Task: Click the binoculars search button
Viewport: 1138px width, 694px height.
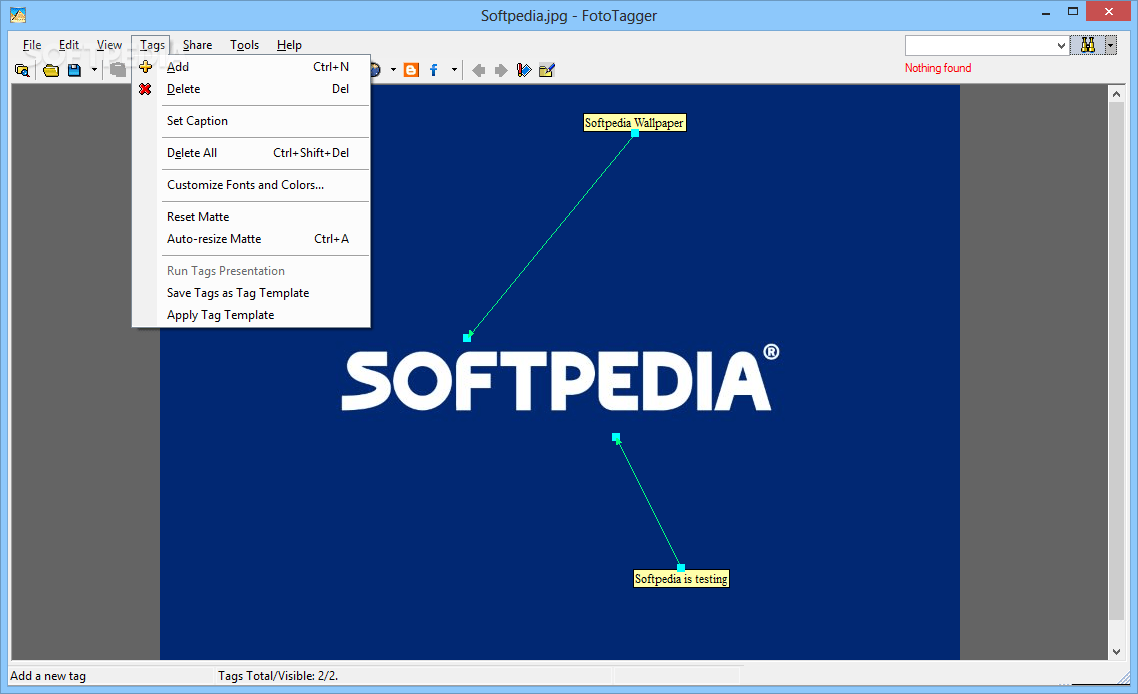Action: (x=1087, y=45)
